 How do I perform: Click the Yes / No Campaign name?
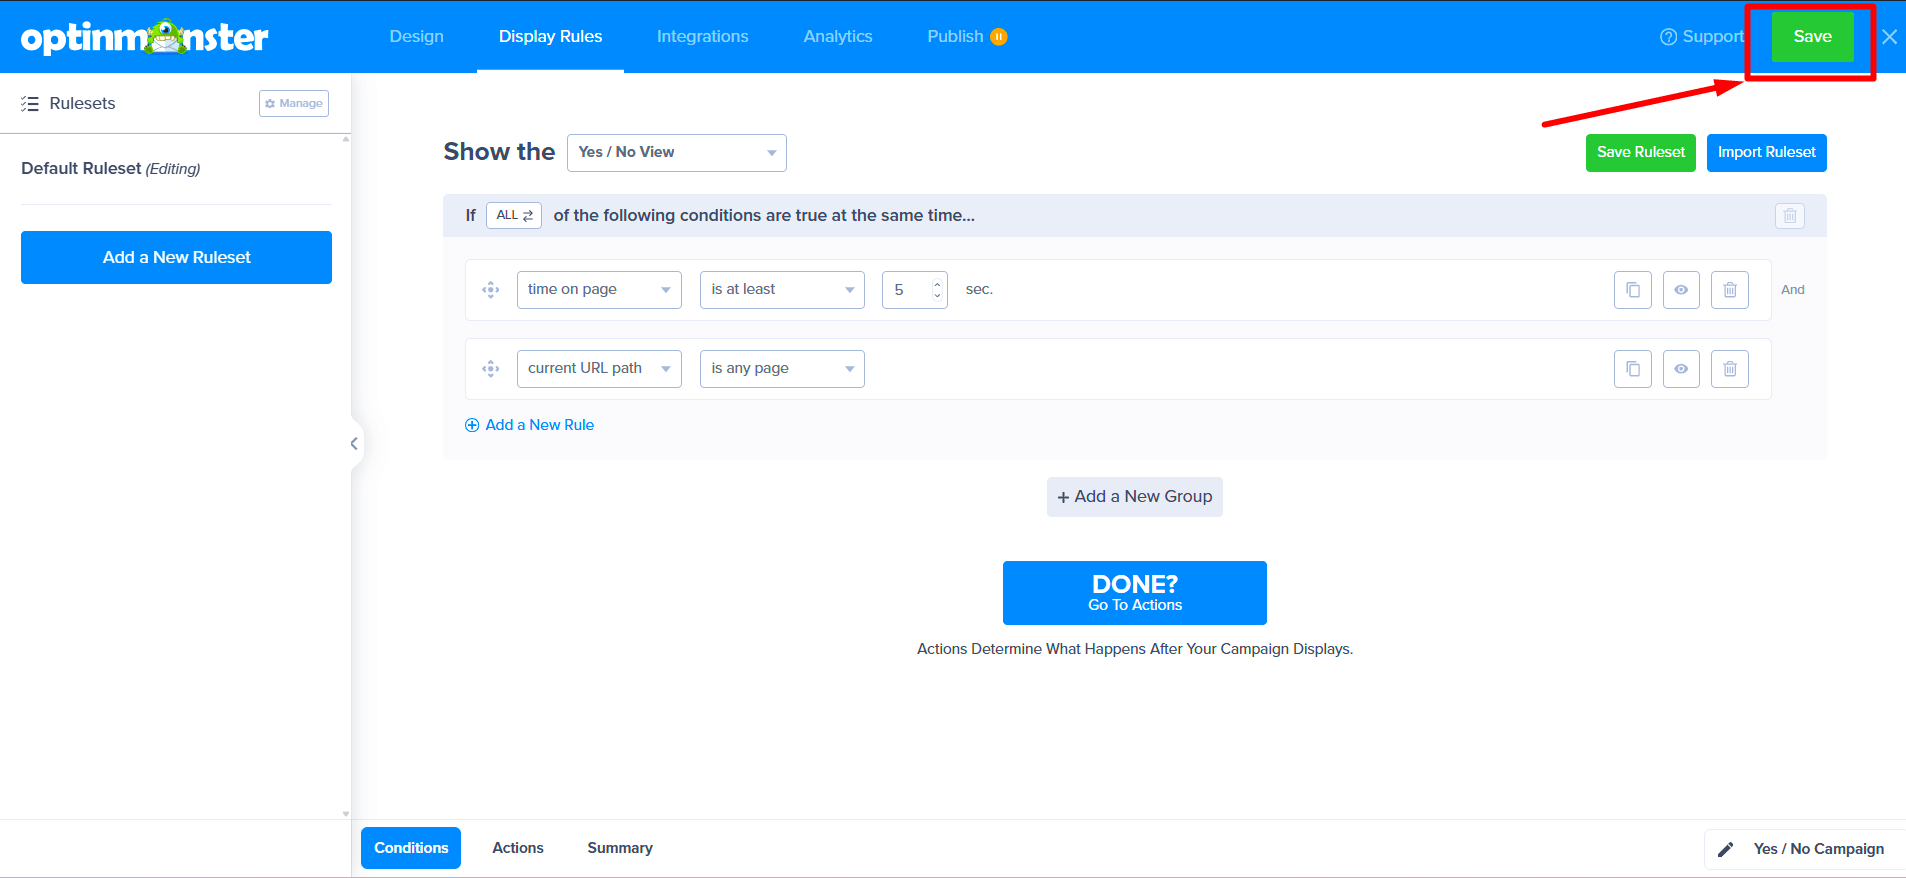[x=1819, y=849]
